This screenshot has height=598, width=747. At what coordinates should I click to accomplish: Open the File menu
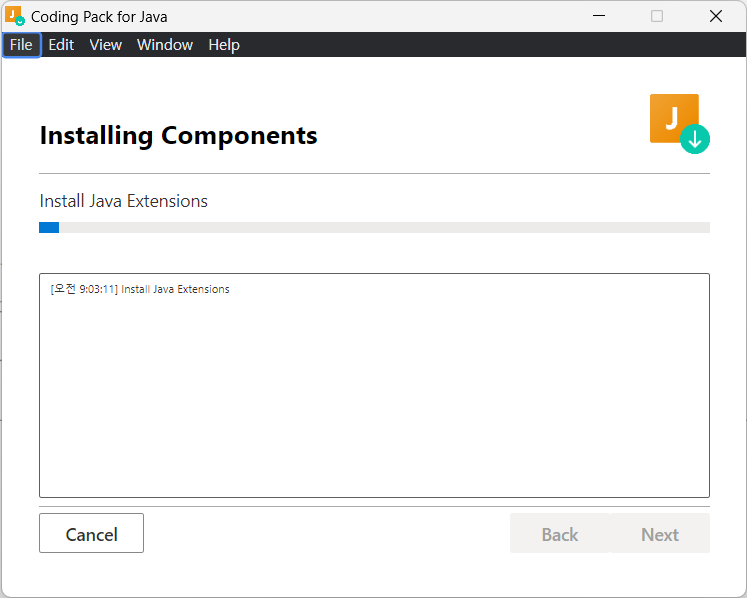click(x=21, y=45)
